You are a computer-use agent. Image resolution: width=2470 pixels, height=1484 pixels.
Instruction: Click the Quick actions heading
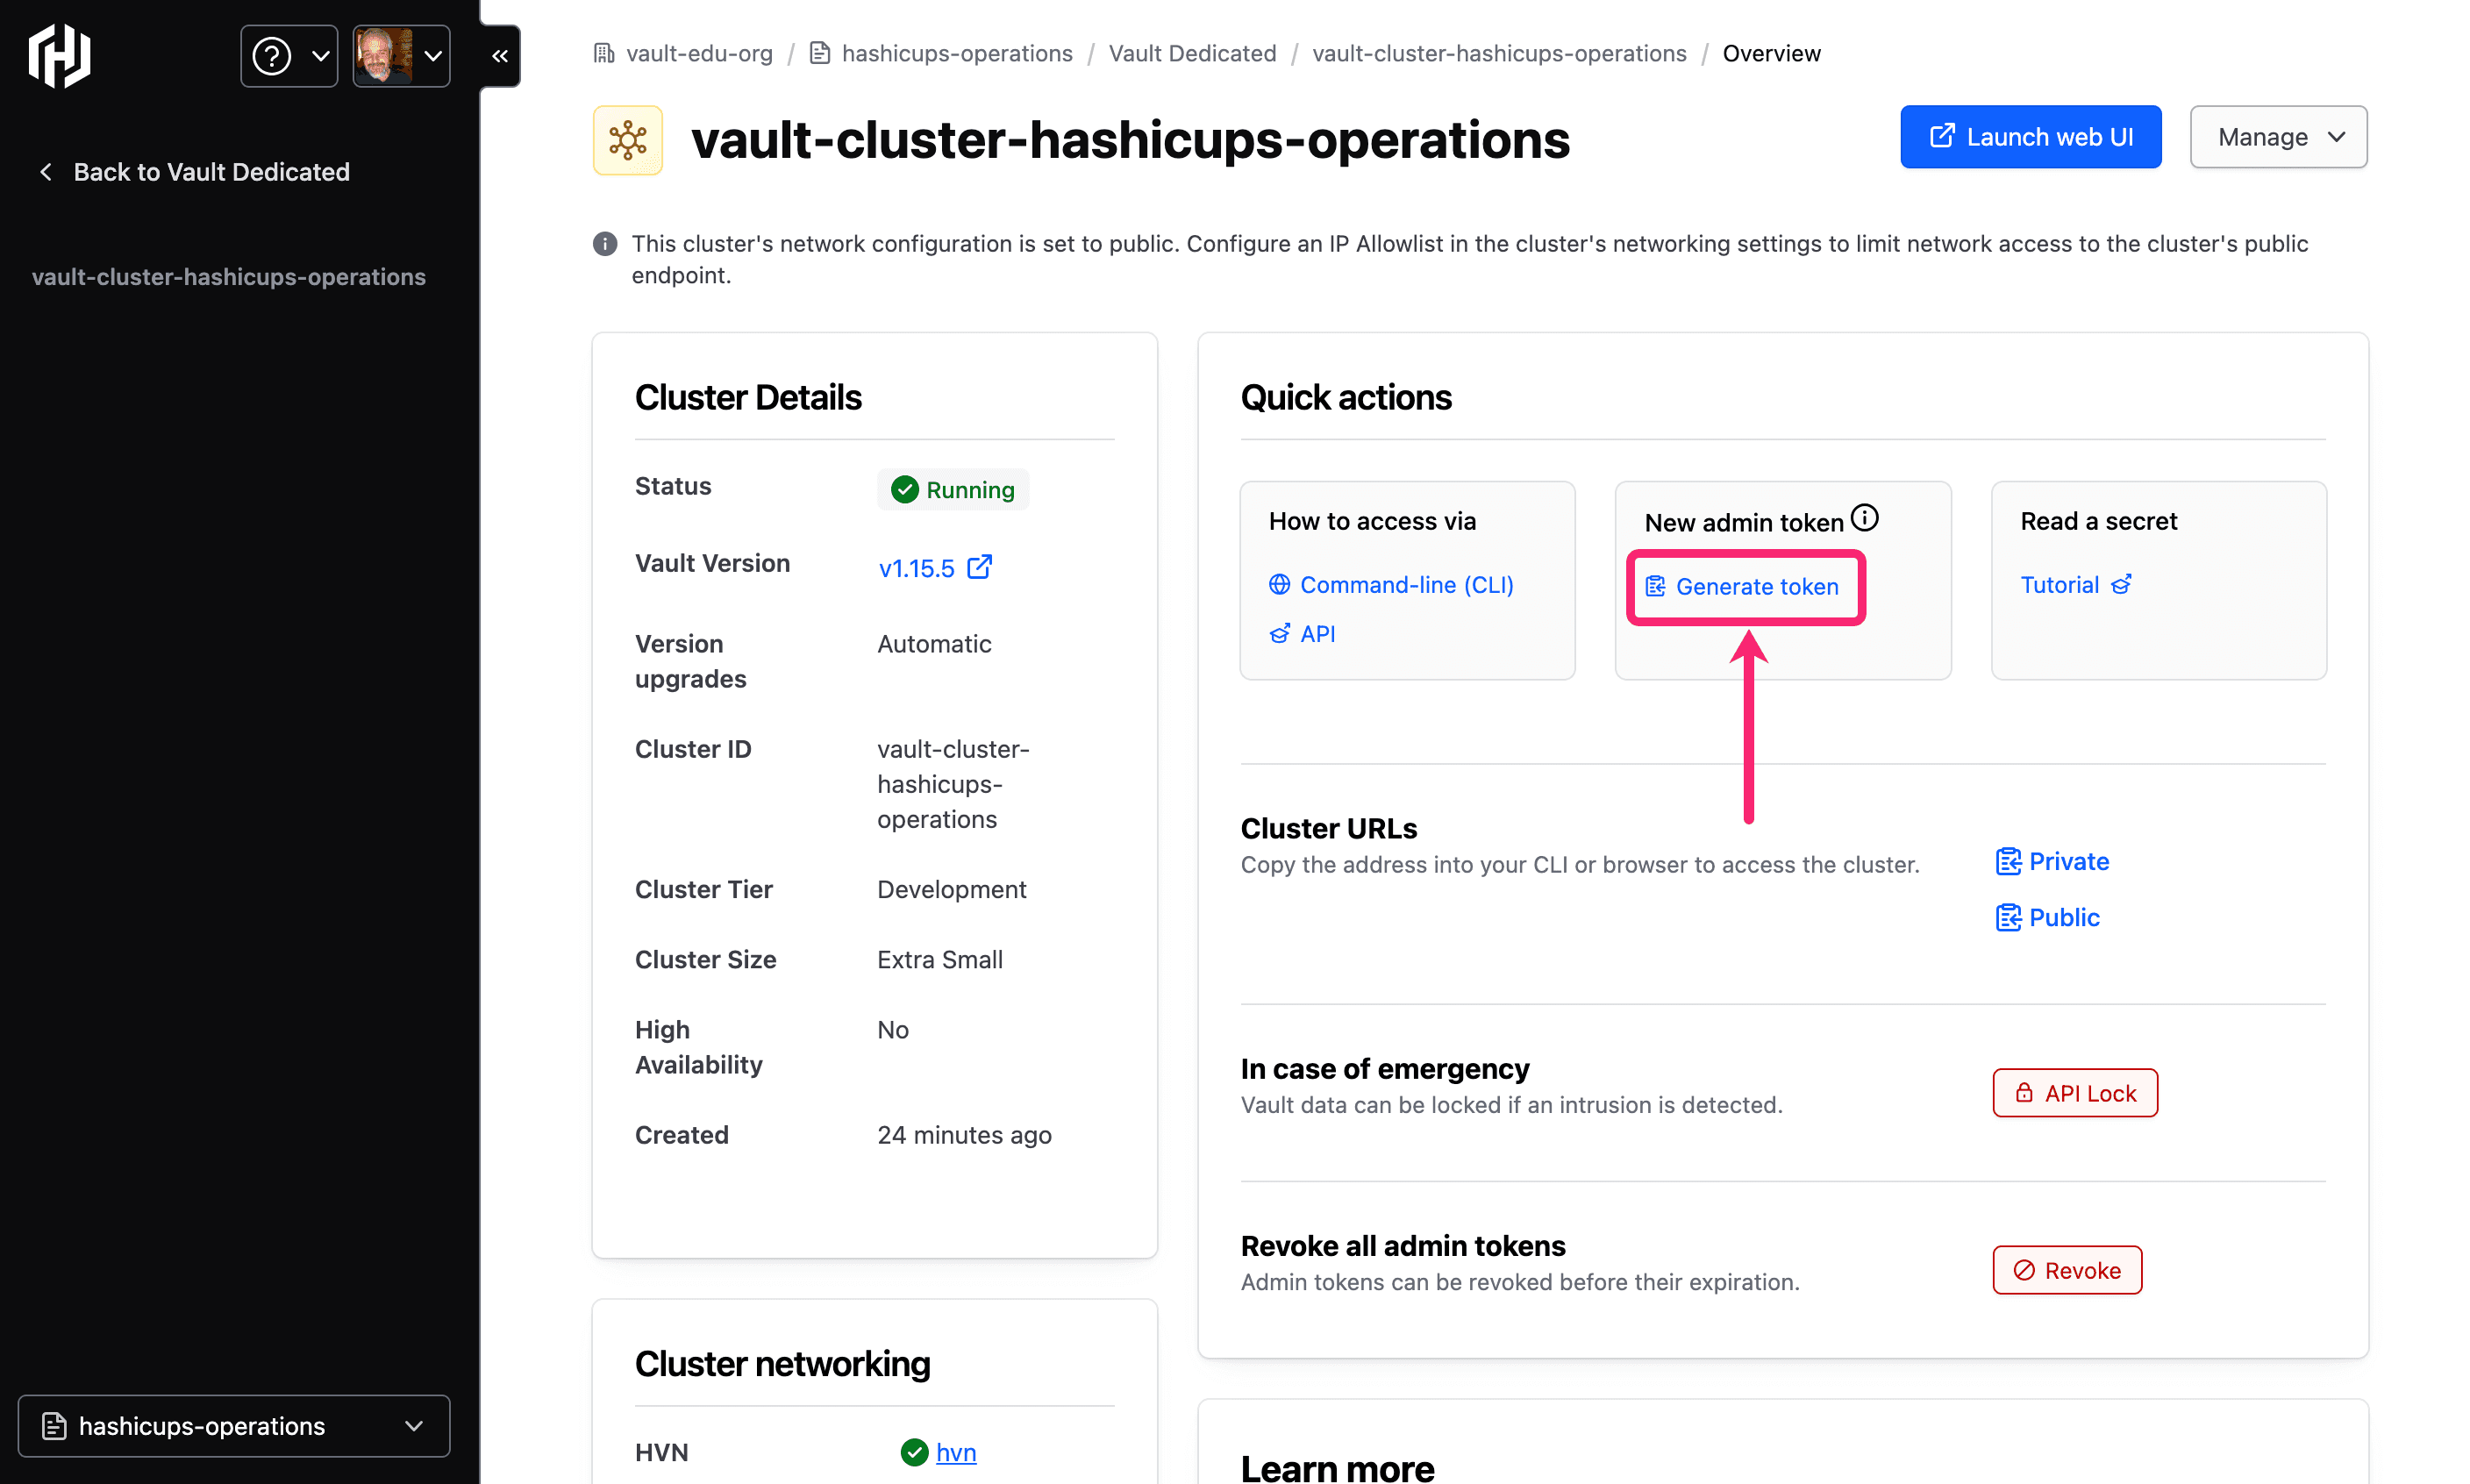1346,398
